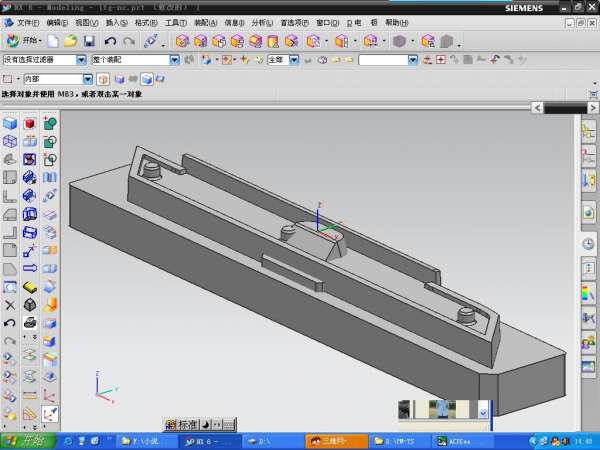Click the black X delete icon in left toolbar
Image resolution: width=600 pixels, height=450 pixels.
point(10,305)
